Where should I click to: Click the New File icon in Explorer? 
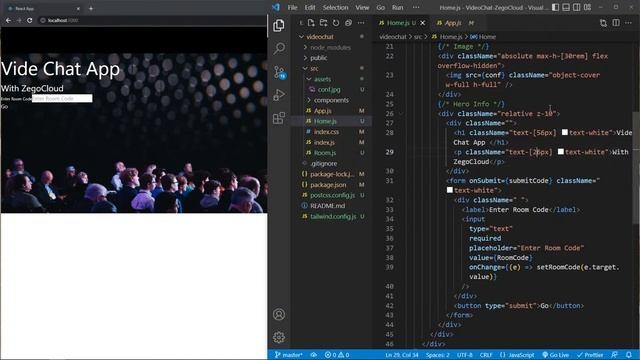click(x=311, y=23)
